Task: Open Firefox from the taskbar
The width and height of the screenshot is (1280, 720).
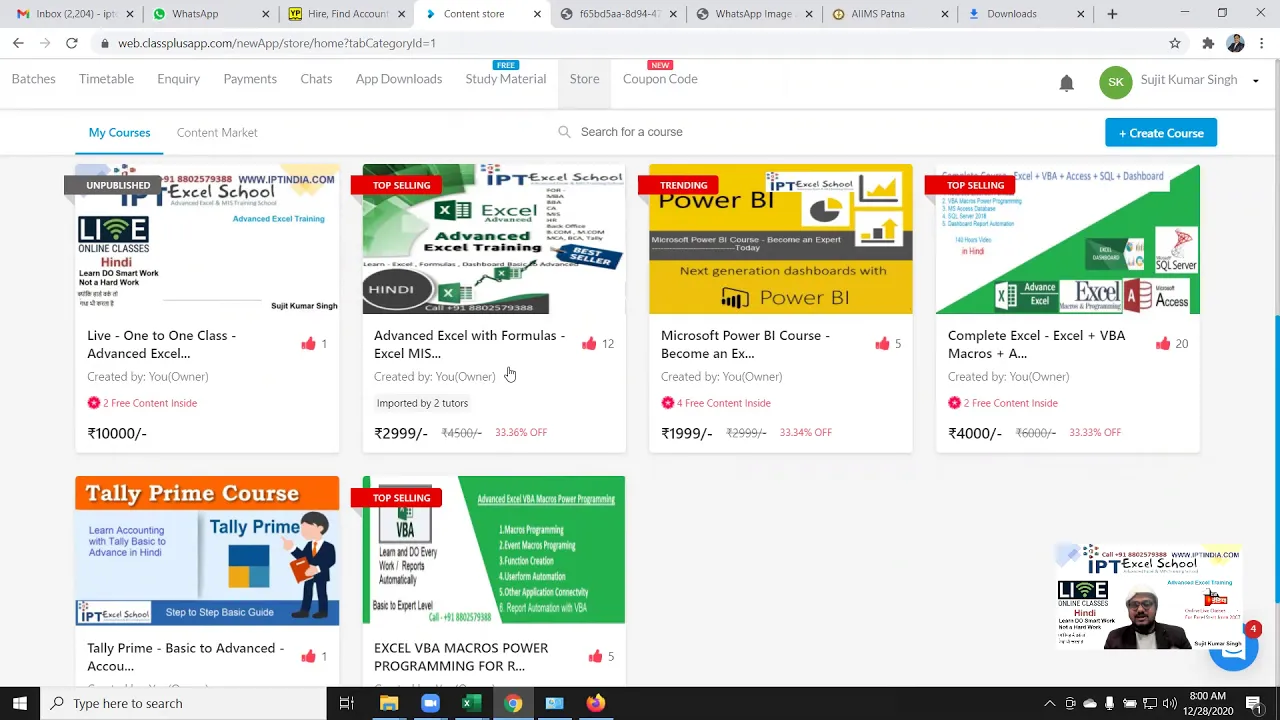Action: pyautogui.click(x=595, y=703)
